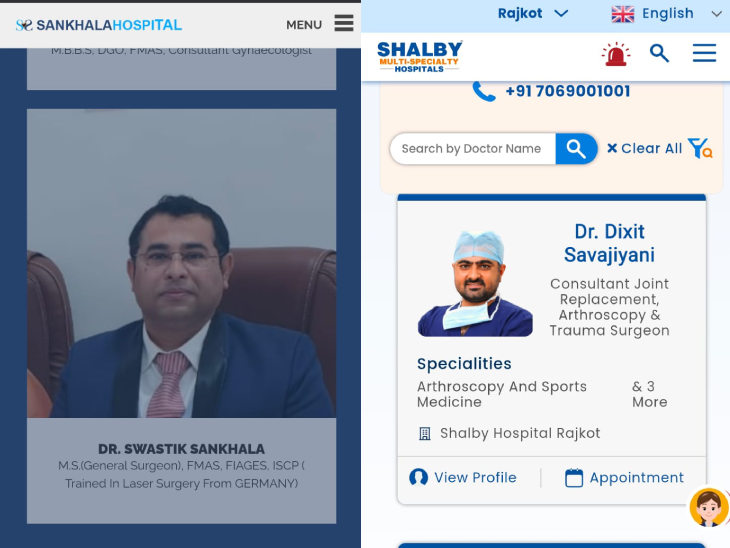Click the blue doctor search button

[x=576, y=149]
